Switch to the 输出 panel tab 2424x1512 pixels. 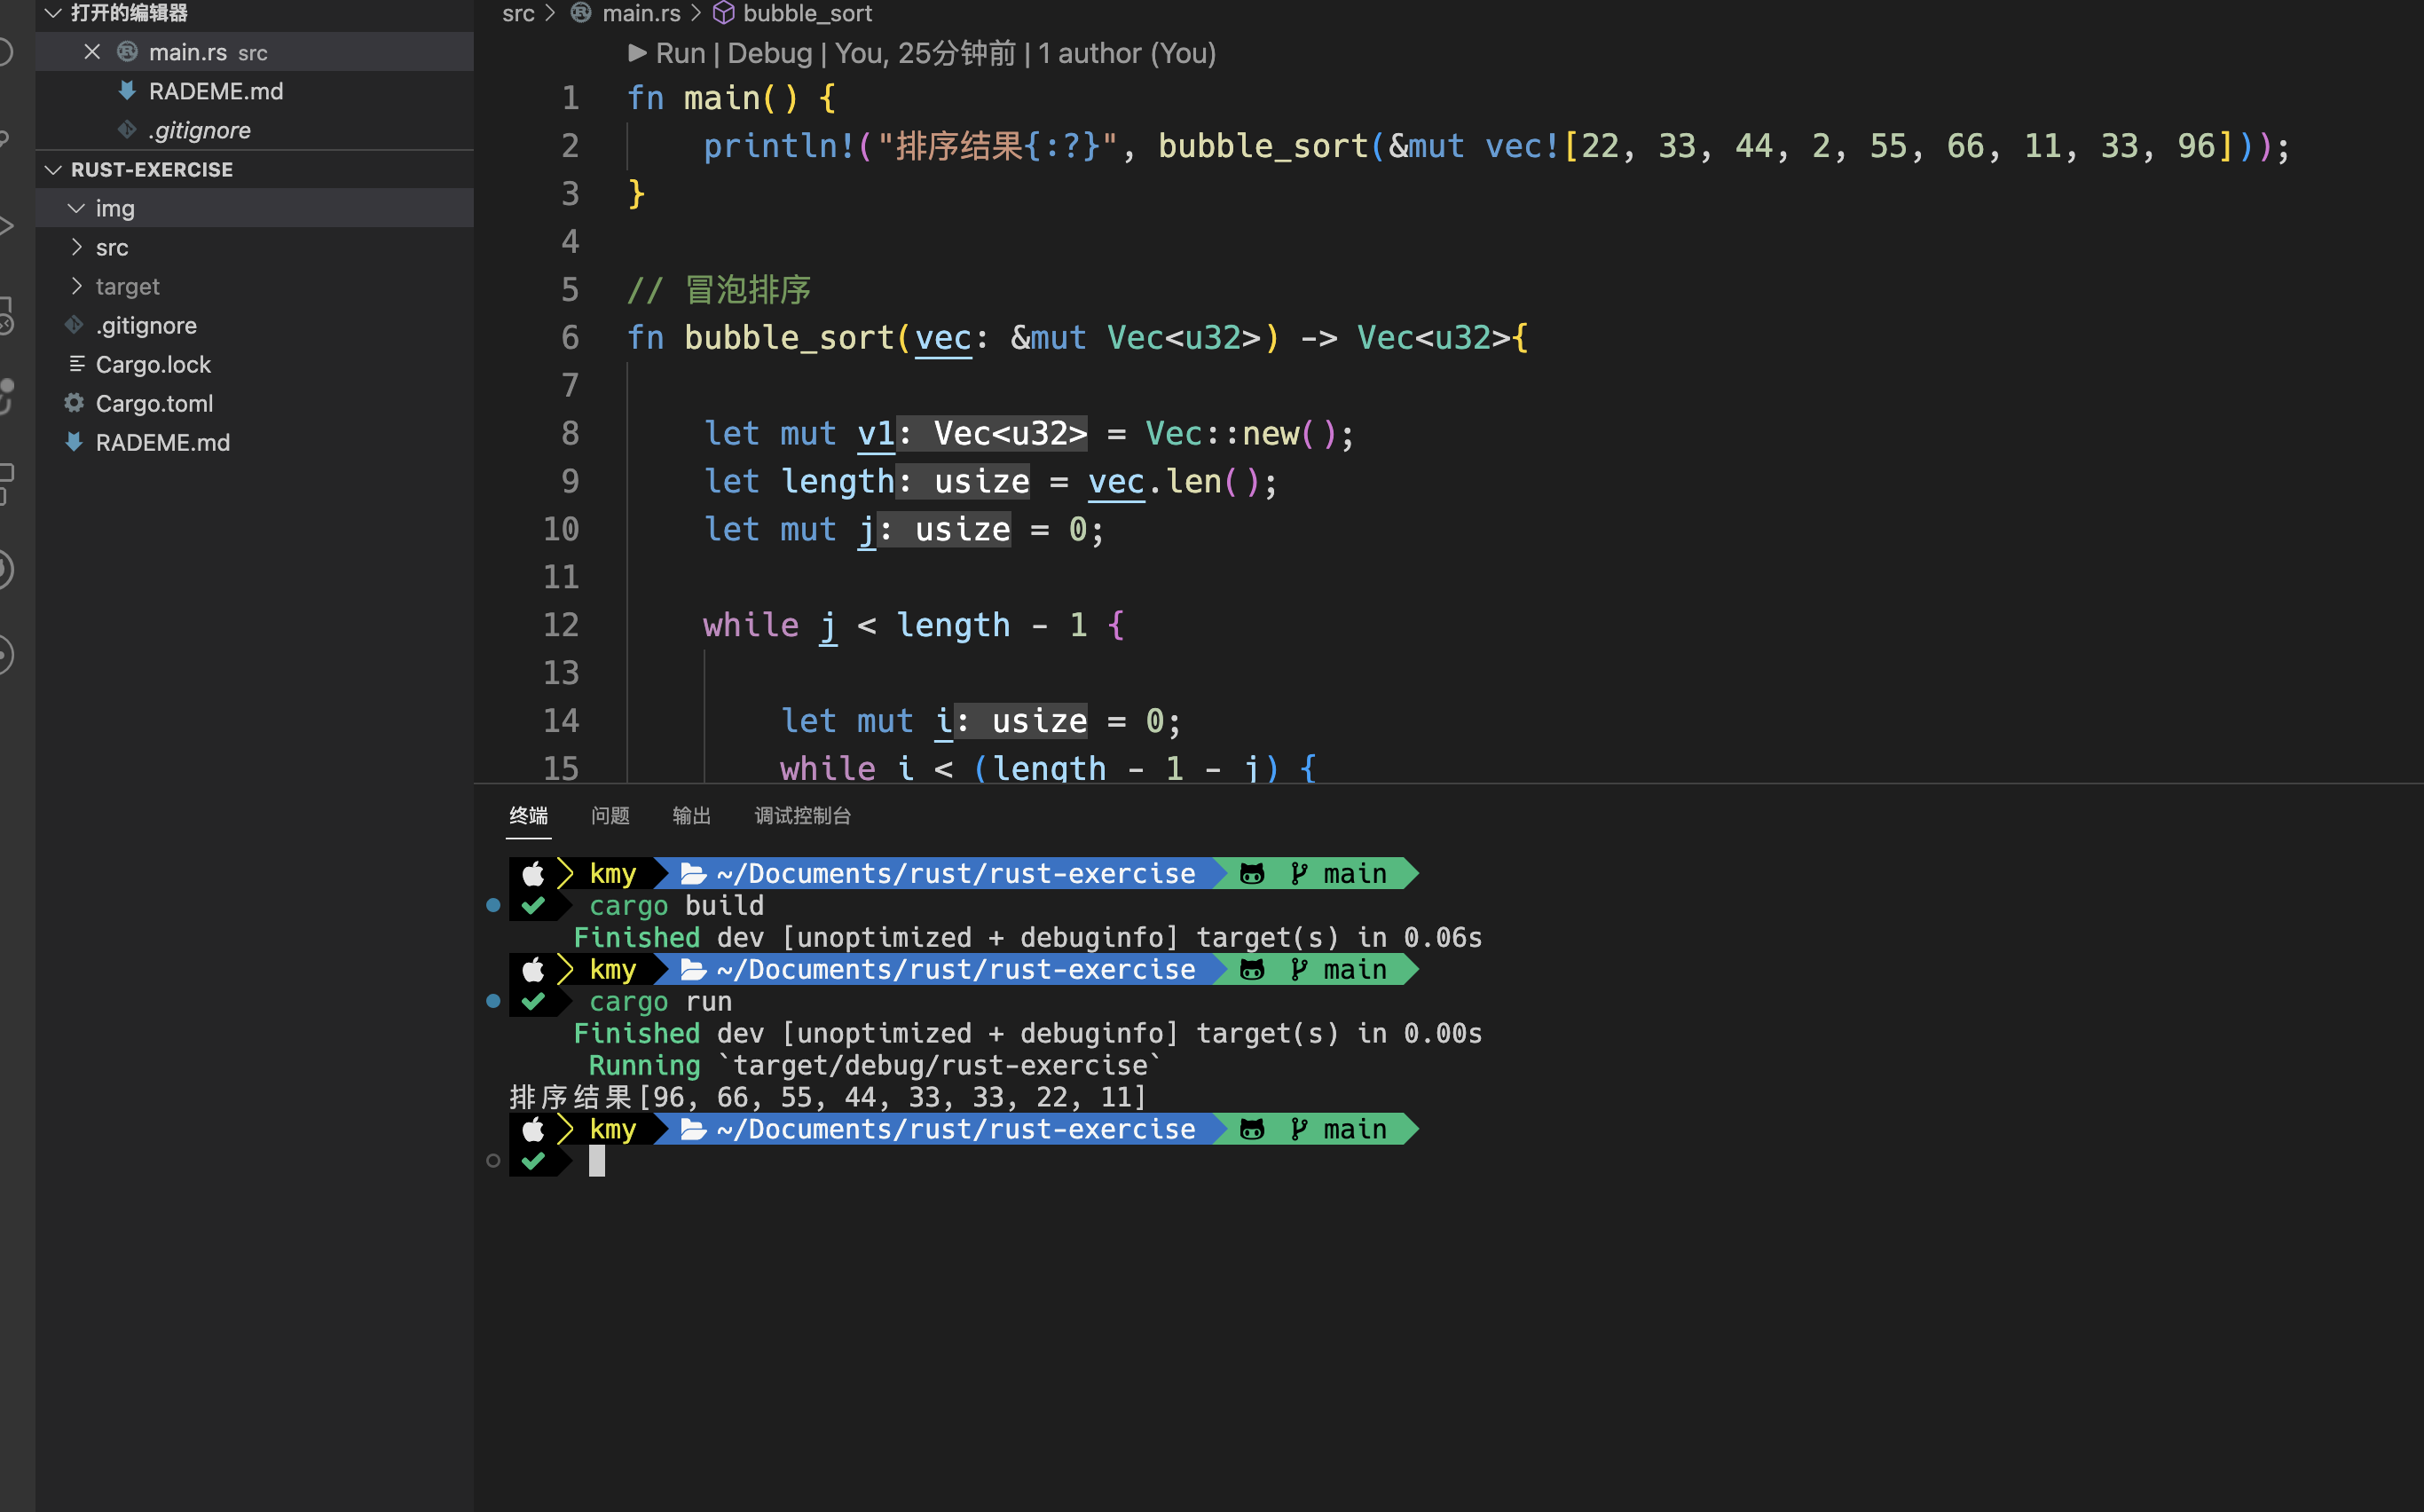[x=691, y=815]
